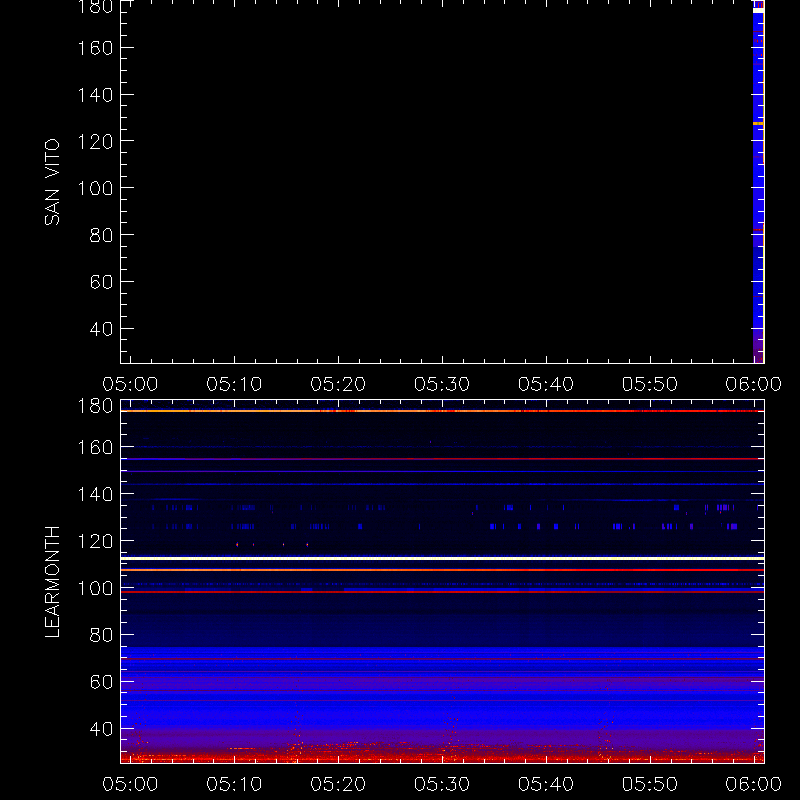
Task: Click the 05:50 time label under the LEARMONTH plot
Action: tap(649, 784)
